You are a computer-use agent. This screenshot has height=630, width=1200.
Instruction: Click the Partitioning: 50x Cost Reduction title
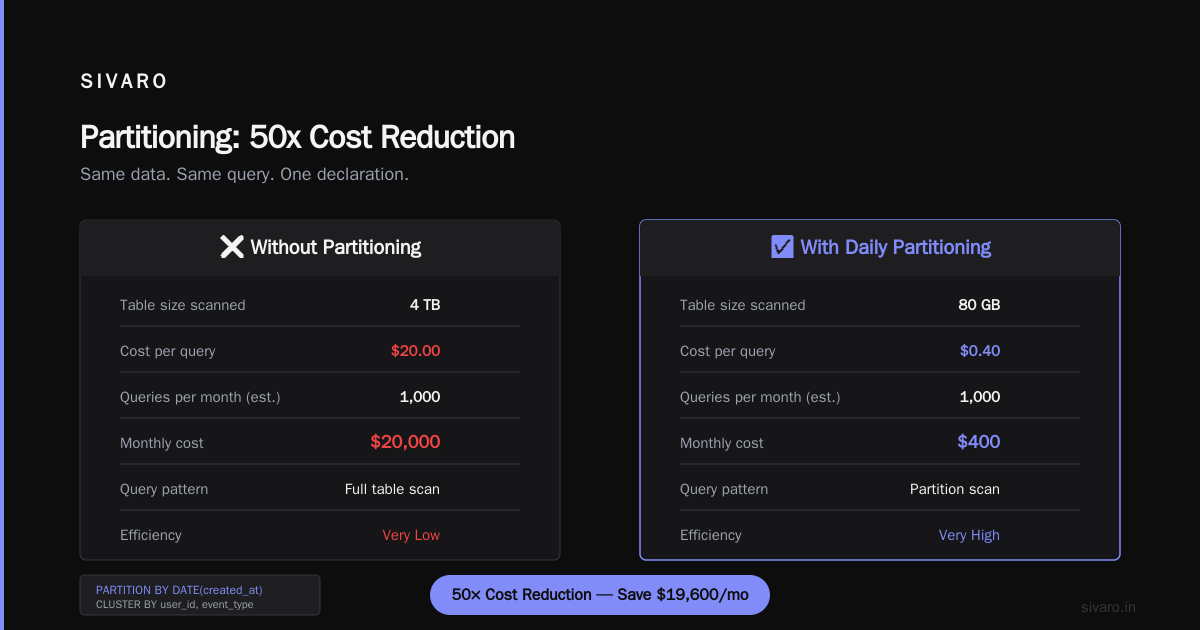point(297,137)
